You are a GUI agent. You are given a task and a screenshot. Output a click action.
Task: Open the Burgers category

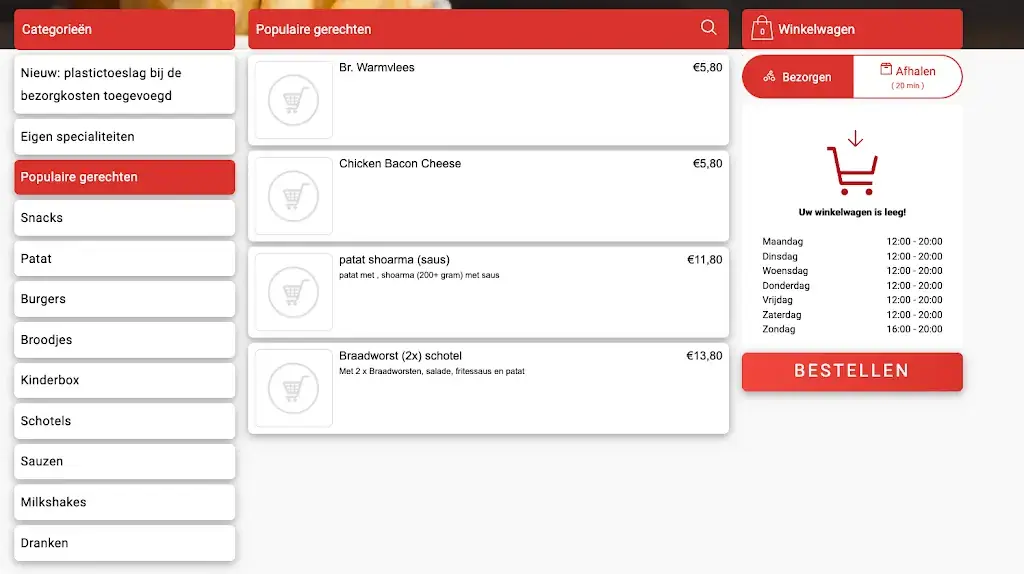[x=124, y=299]
